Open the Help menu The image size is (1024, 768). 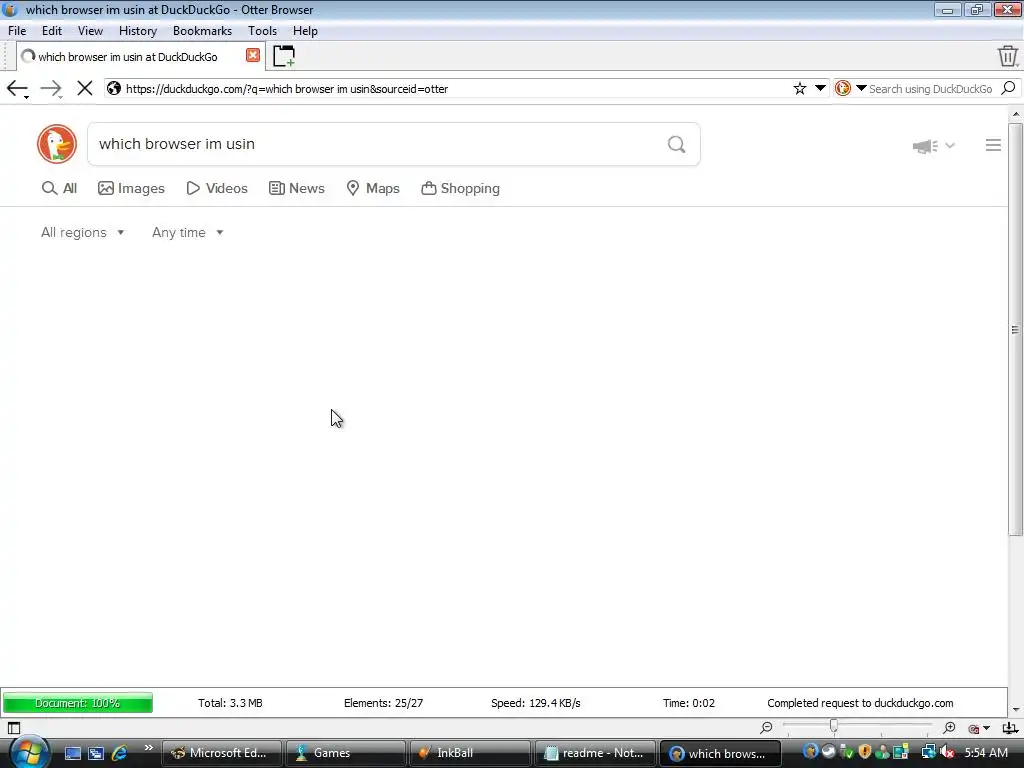305,31
